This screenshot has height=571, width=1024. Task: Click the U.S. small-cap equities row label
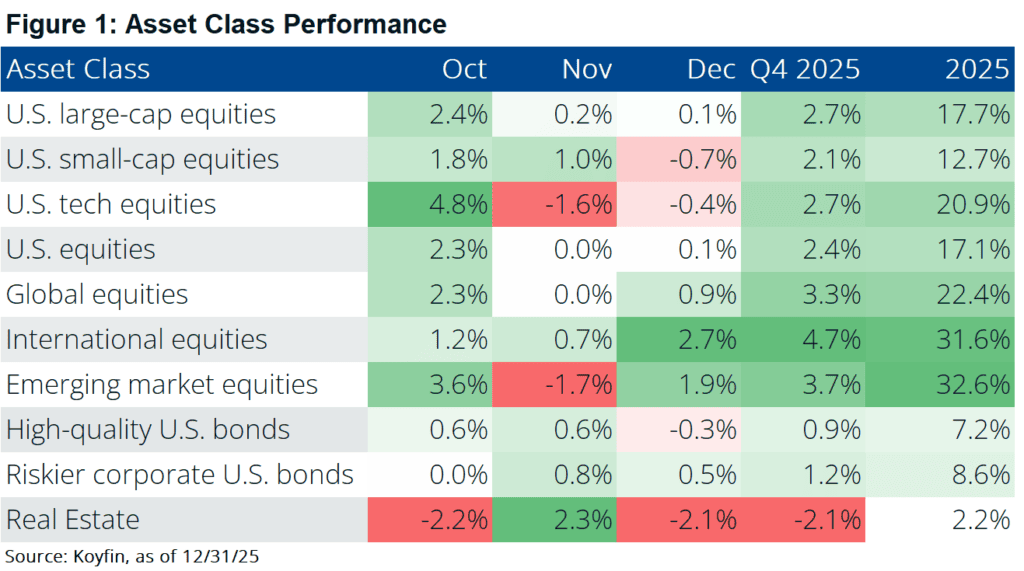pos(143,159)
